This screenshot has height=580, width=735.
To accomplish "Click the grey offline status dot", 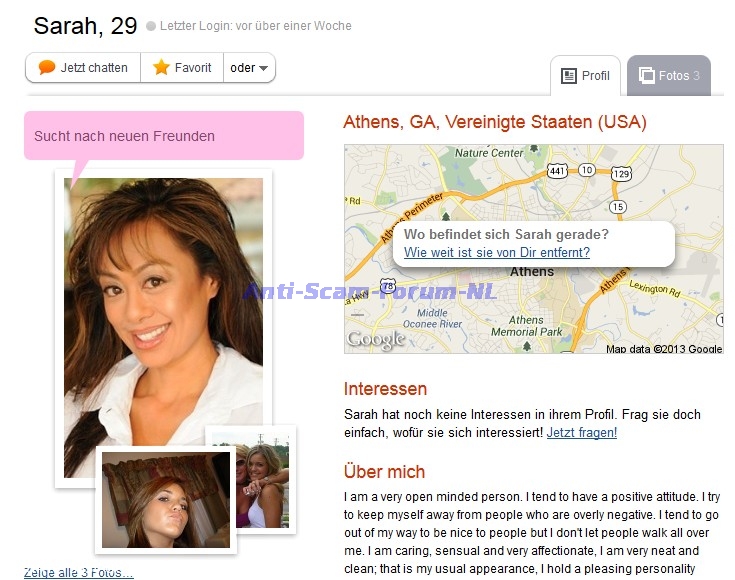I will tap(151, 26).
